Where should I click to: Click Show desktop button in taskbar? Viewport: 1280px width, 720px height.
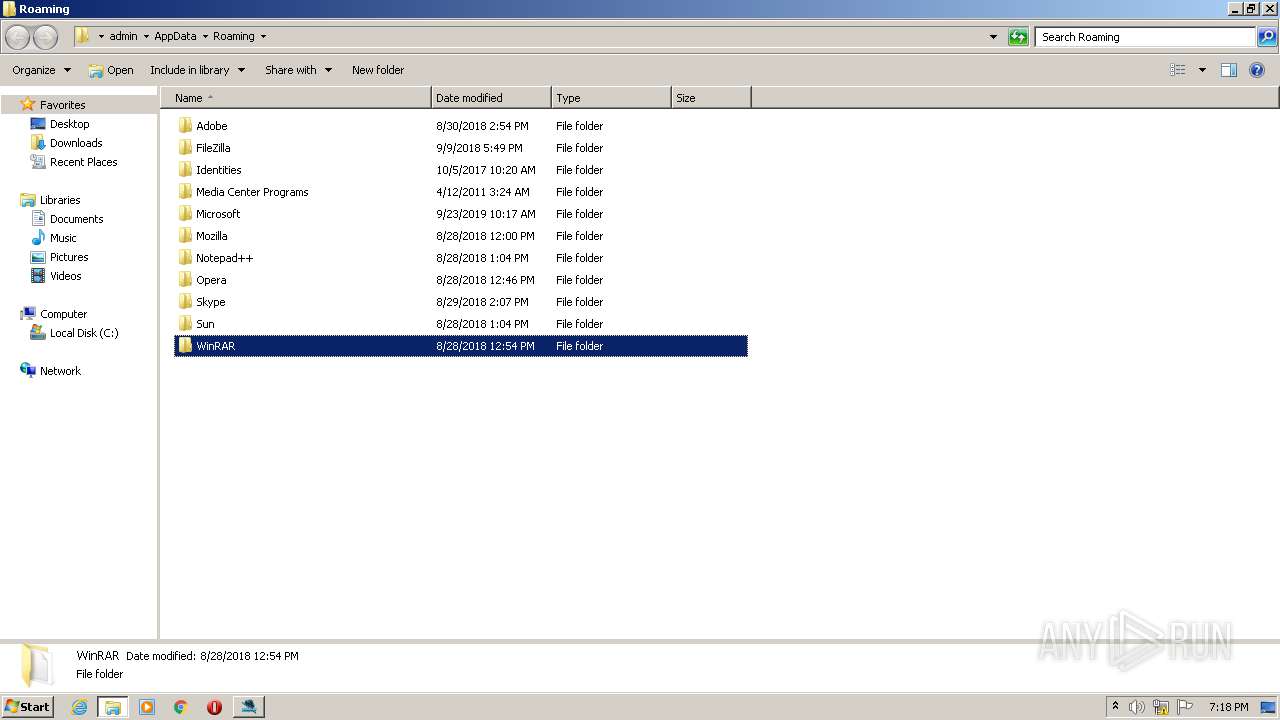(x=1269, y=707)
